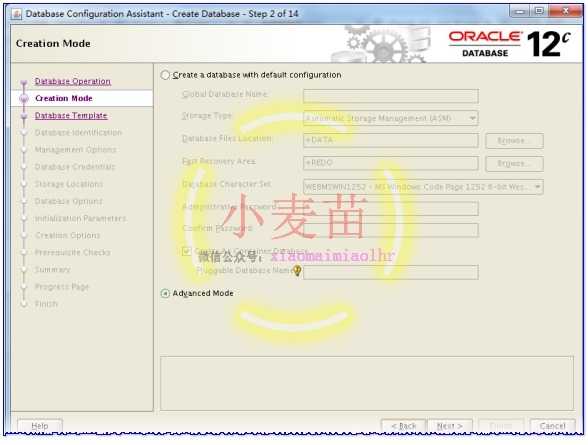Click the Finish step in sidebar
The width and height of the screenshot is (588, 445).
click(x=46, y=304)
